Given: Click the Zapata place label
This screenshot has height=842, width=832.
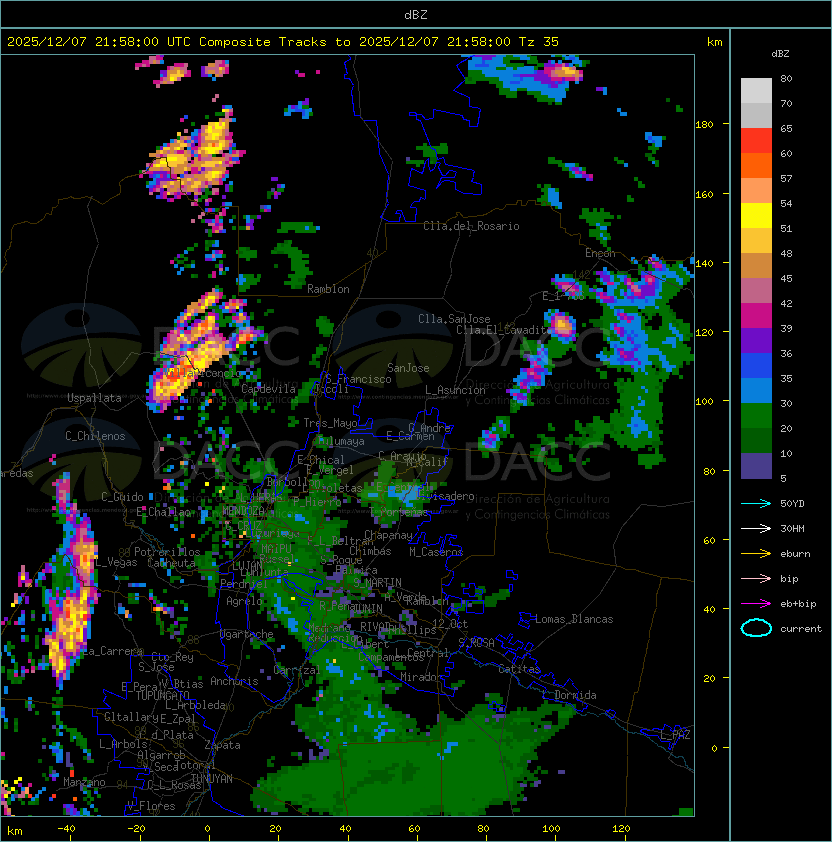Looking at the screenshot, I should pyautogui.click(x=222, y=745).
